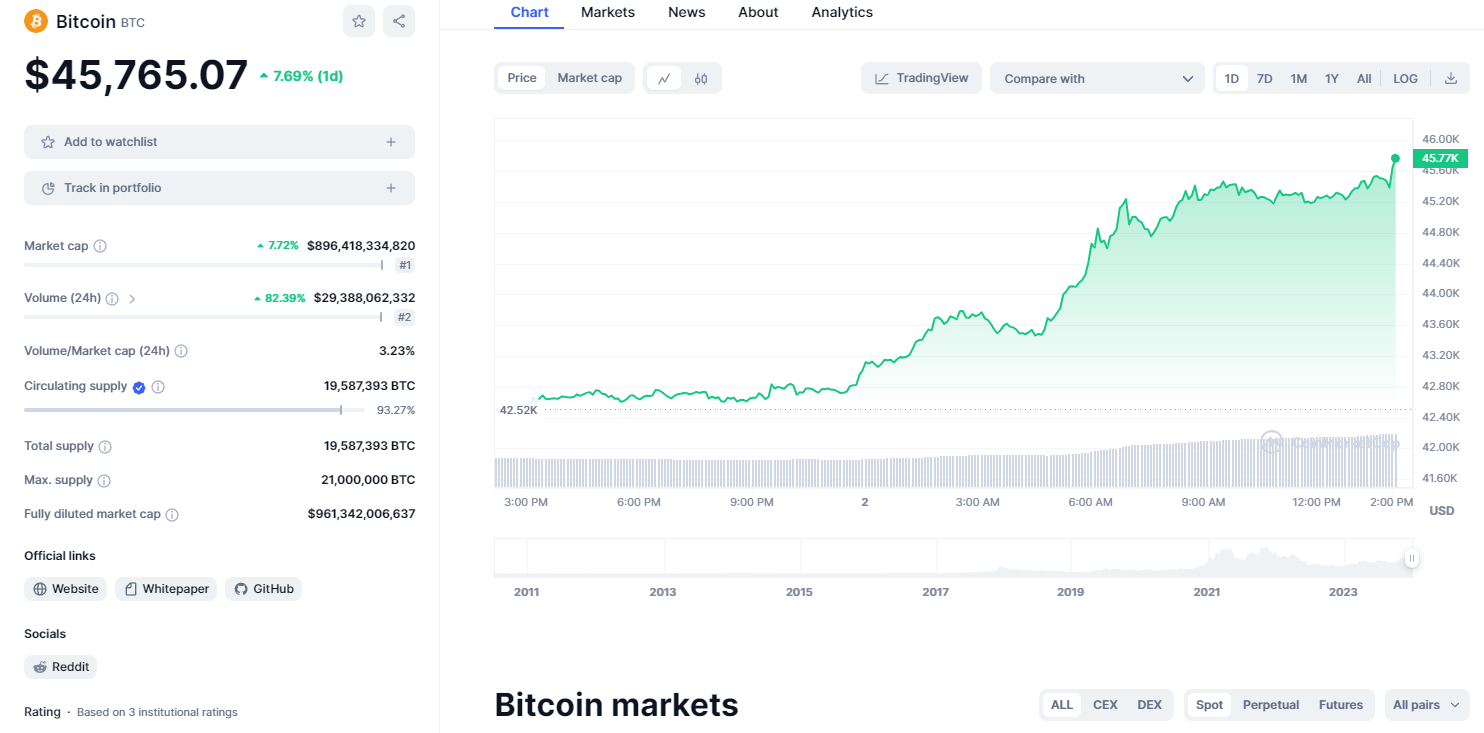This screenshot has height=733, width=1484.
Task: Star Bitcoin as a favorite
Action: (359, 21)
